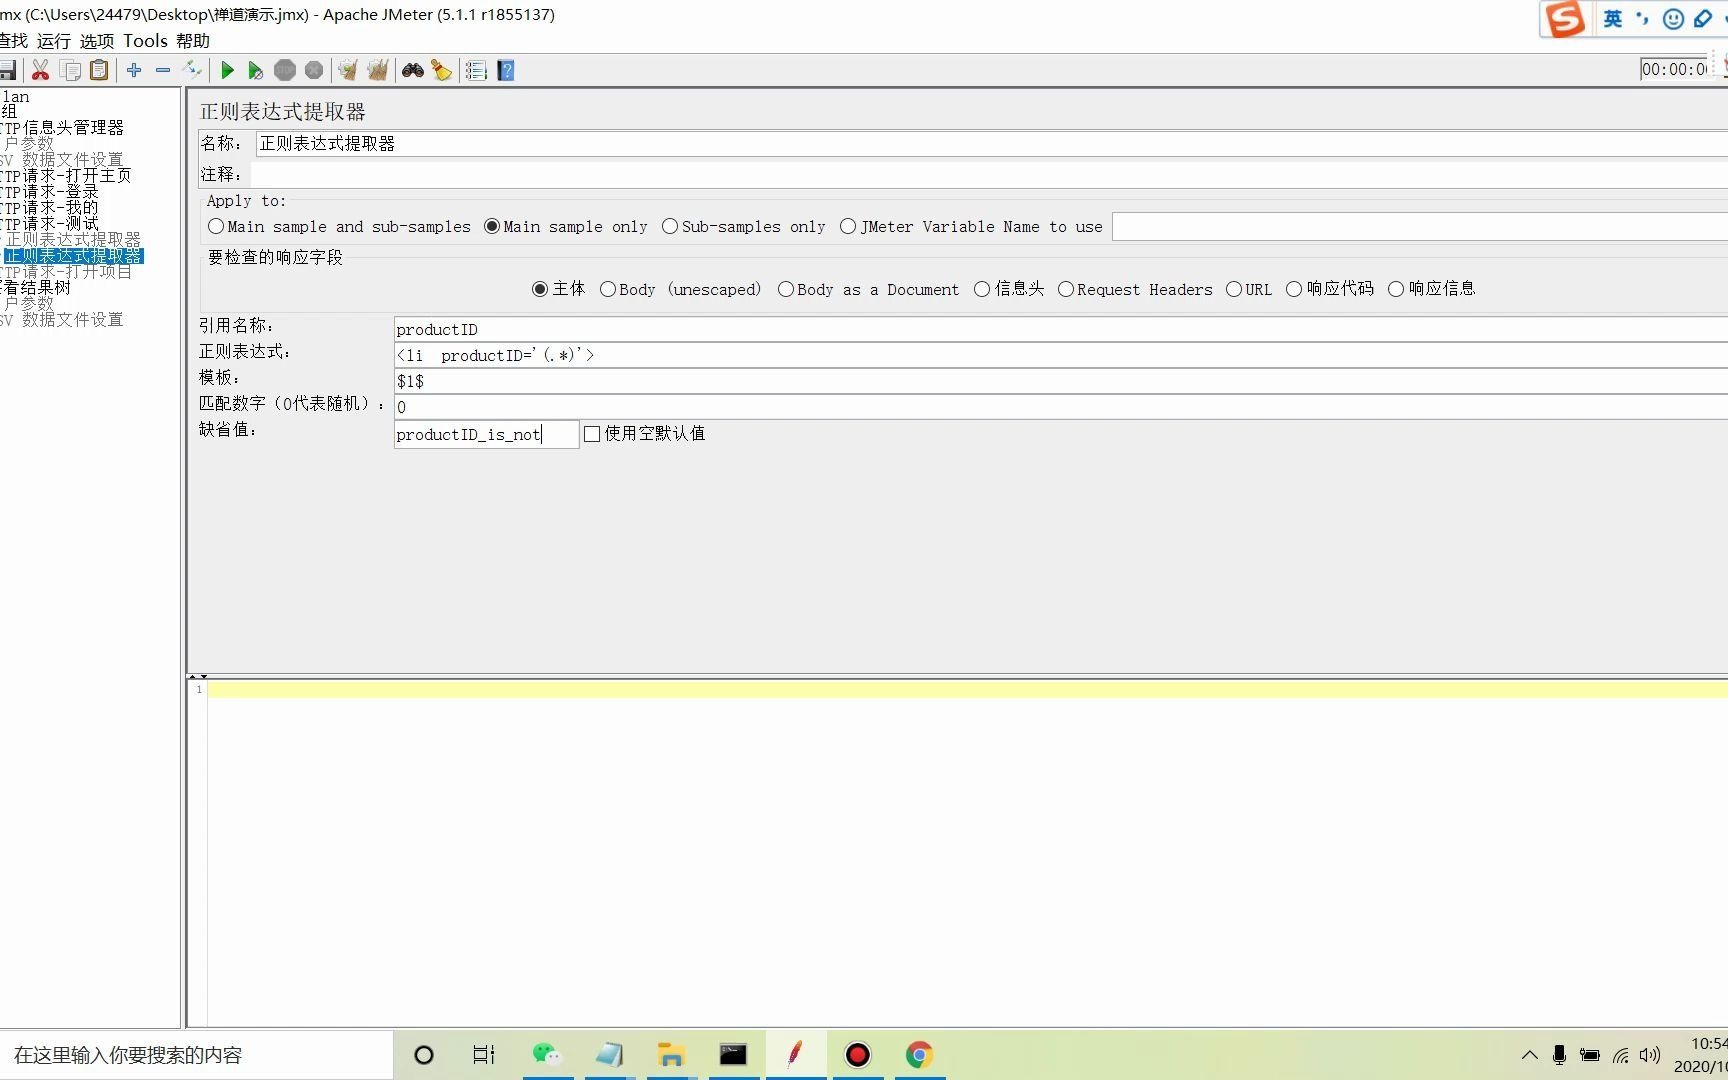Click the IME emoji smiley icon
This screenshot has width=1728, height=1080.
1673,19
